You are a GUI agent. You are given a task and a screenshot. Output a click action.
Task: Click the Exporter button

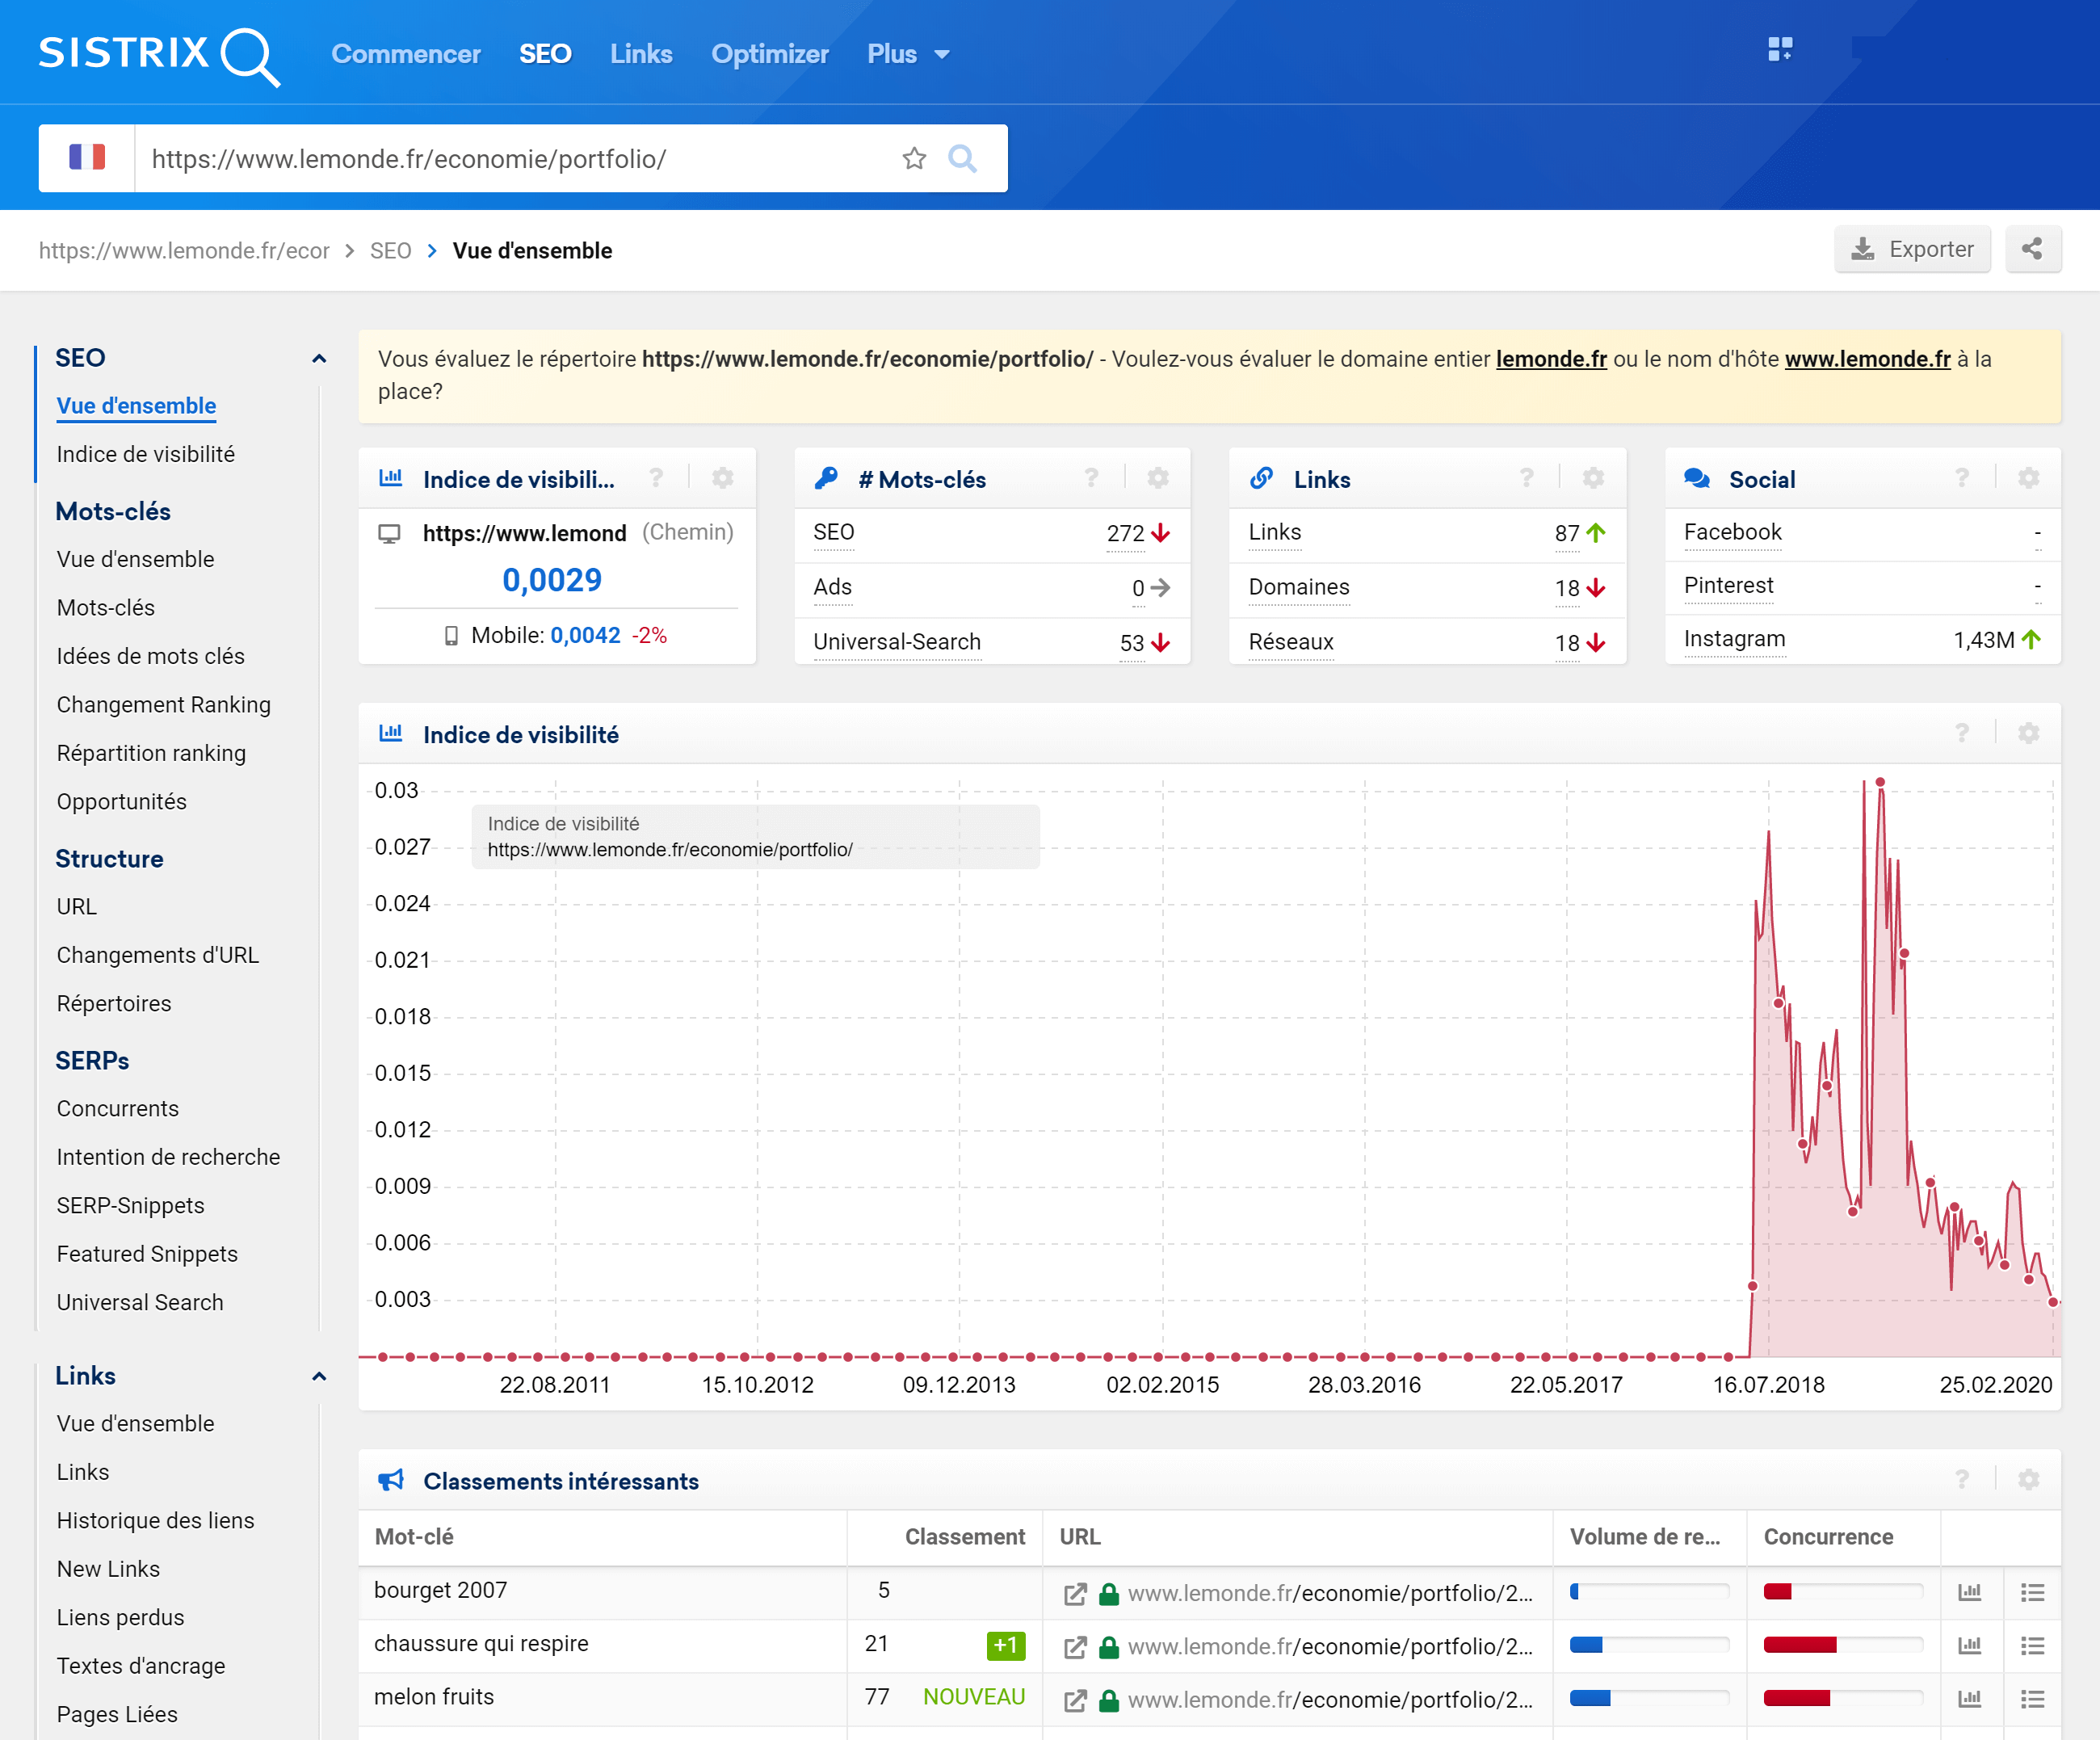pyautogui.click(x=1912, y=249)
